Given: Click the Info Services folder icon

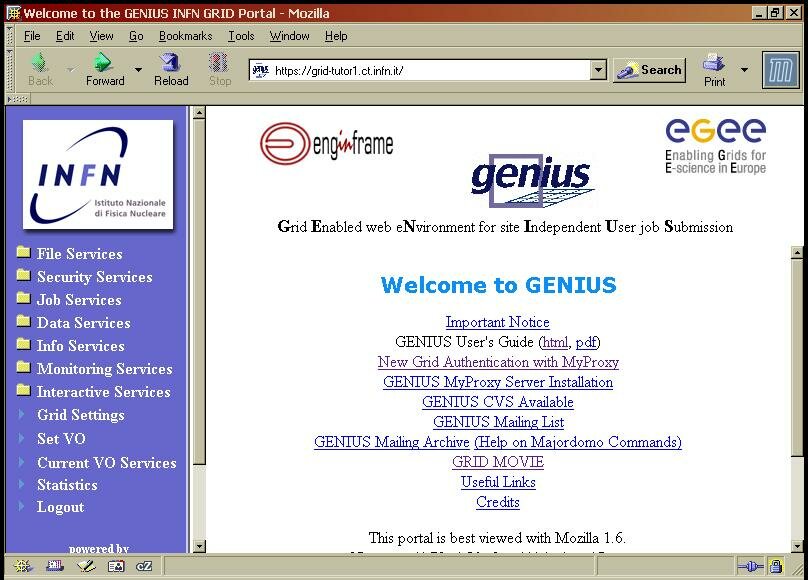Looking at the screenshot, I should click(x=23, y=344).
